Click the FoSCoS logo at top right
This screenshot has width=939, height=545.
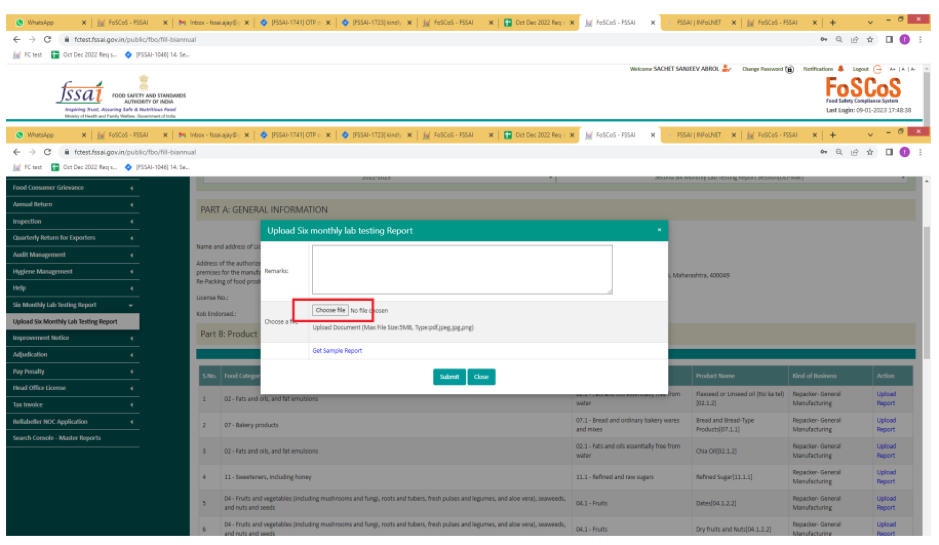862,90
